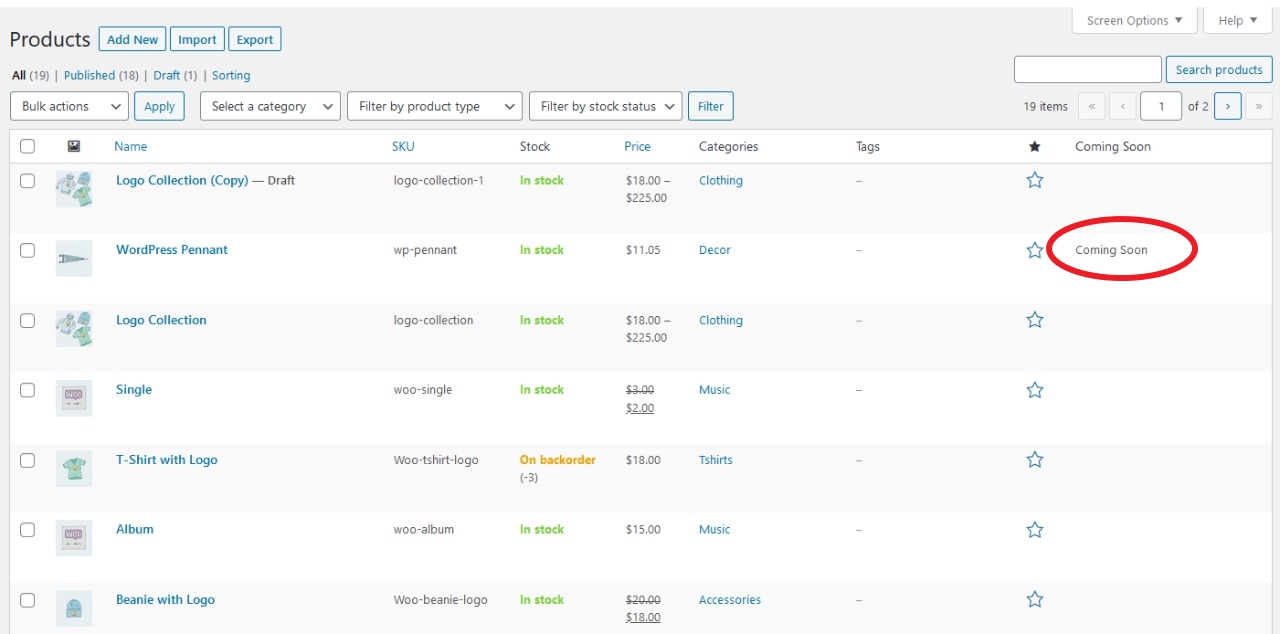
Task: Select the Album product checkbox
Action: [x=27, y=531]
